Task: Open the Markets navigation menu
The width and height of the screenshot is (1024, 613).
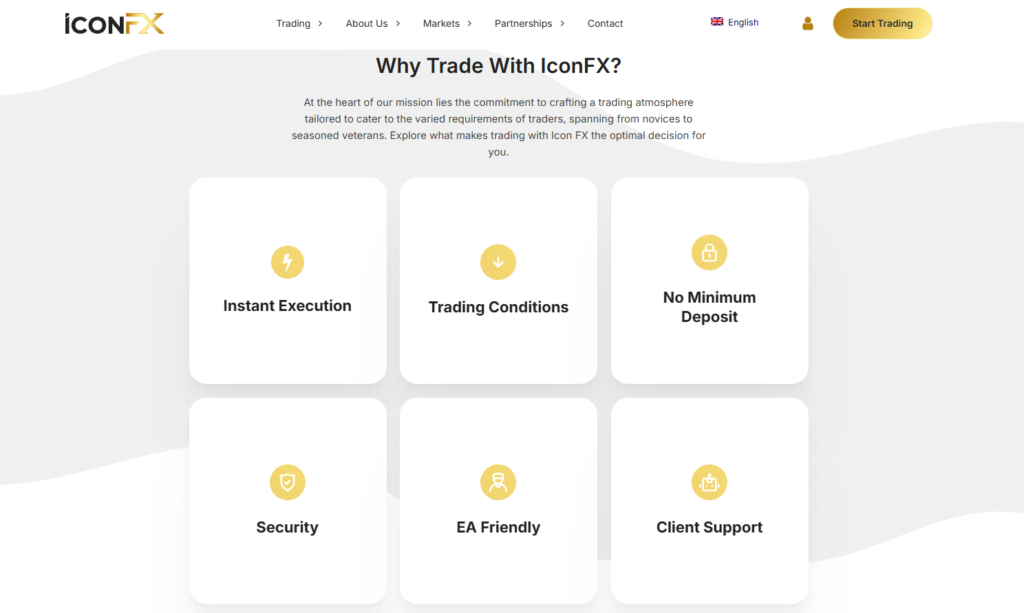Action: point(441,24)
